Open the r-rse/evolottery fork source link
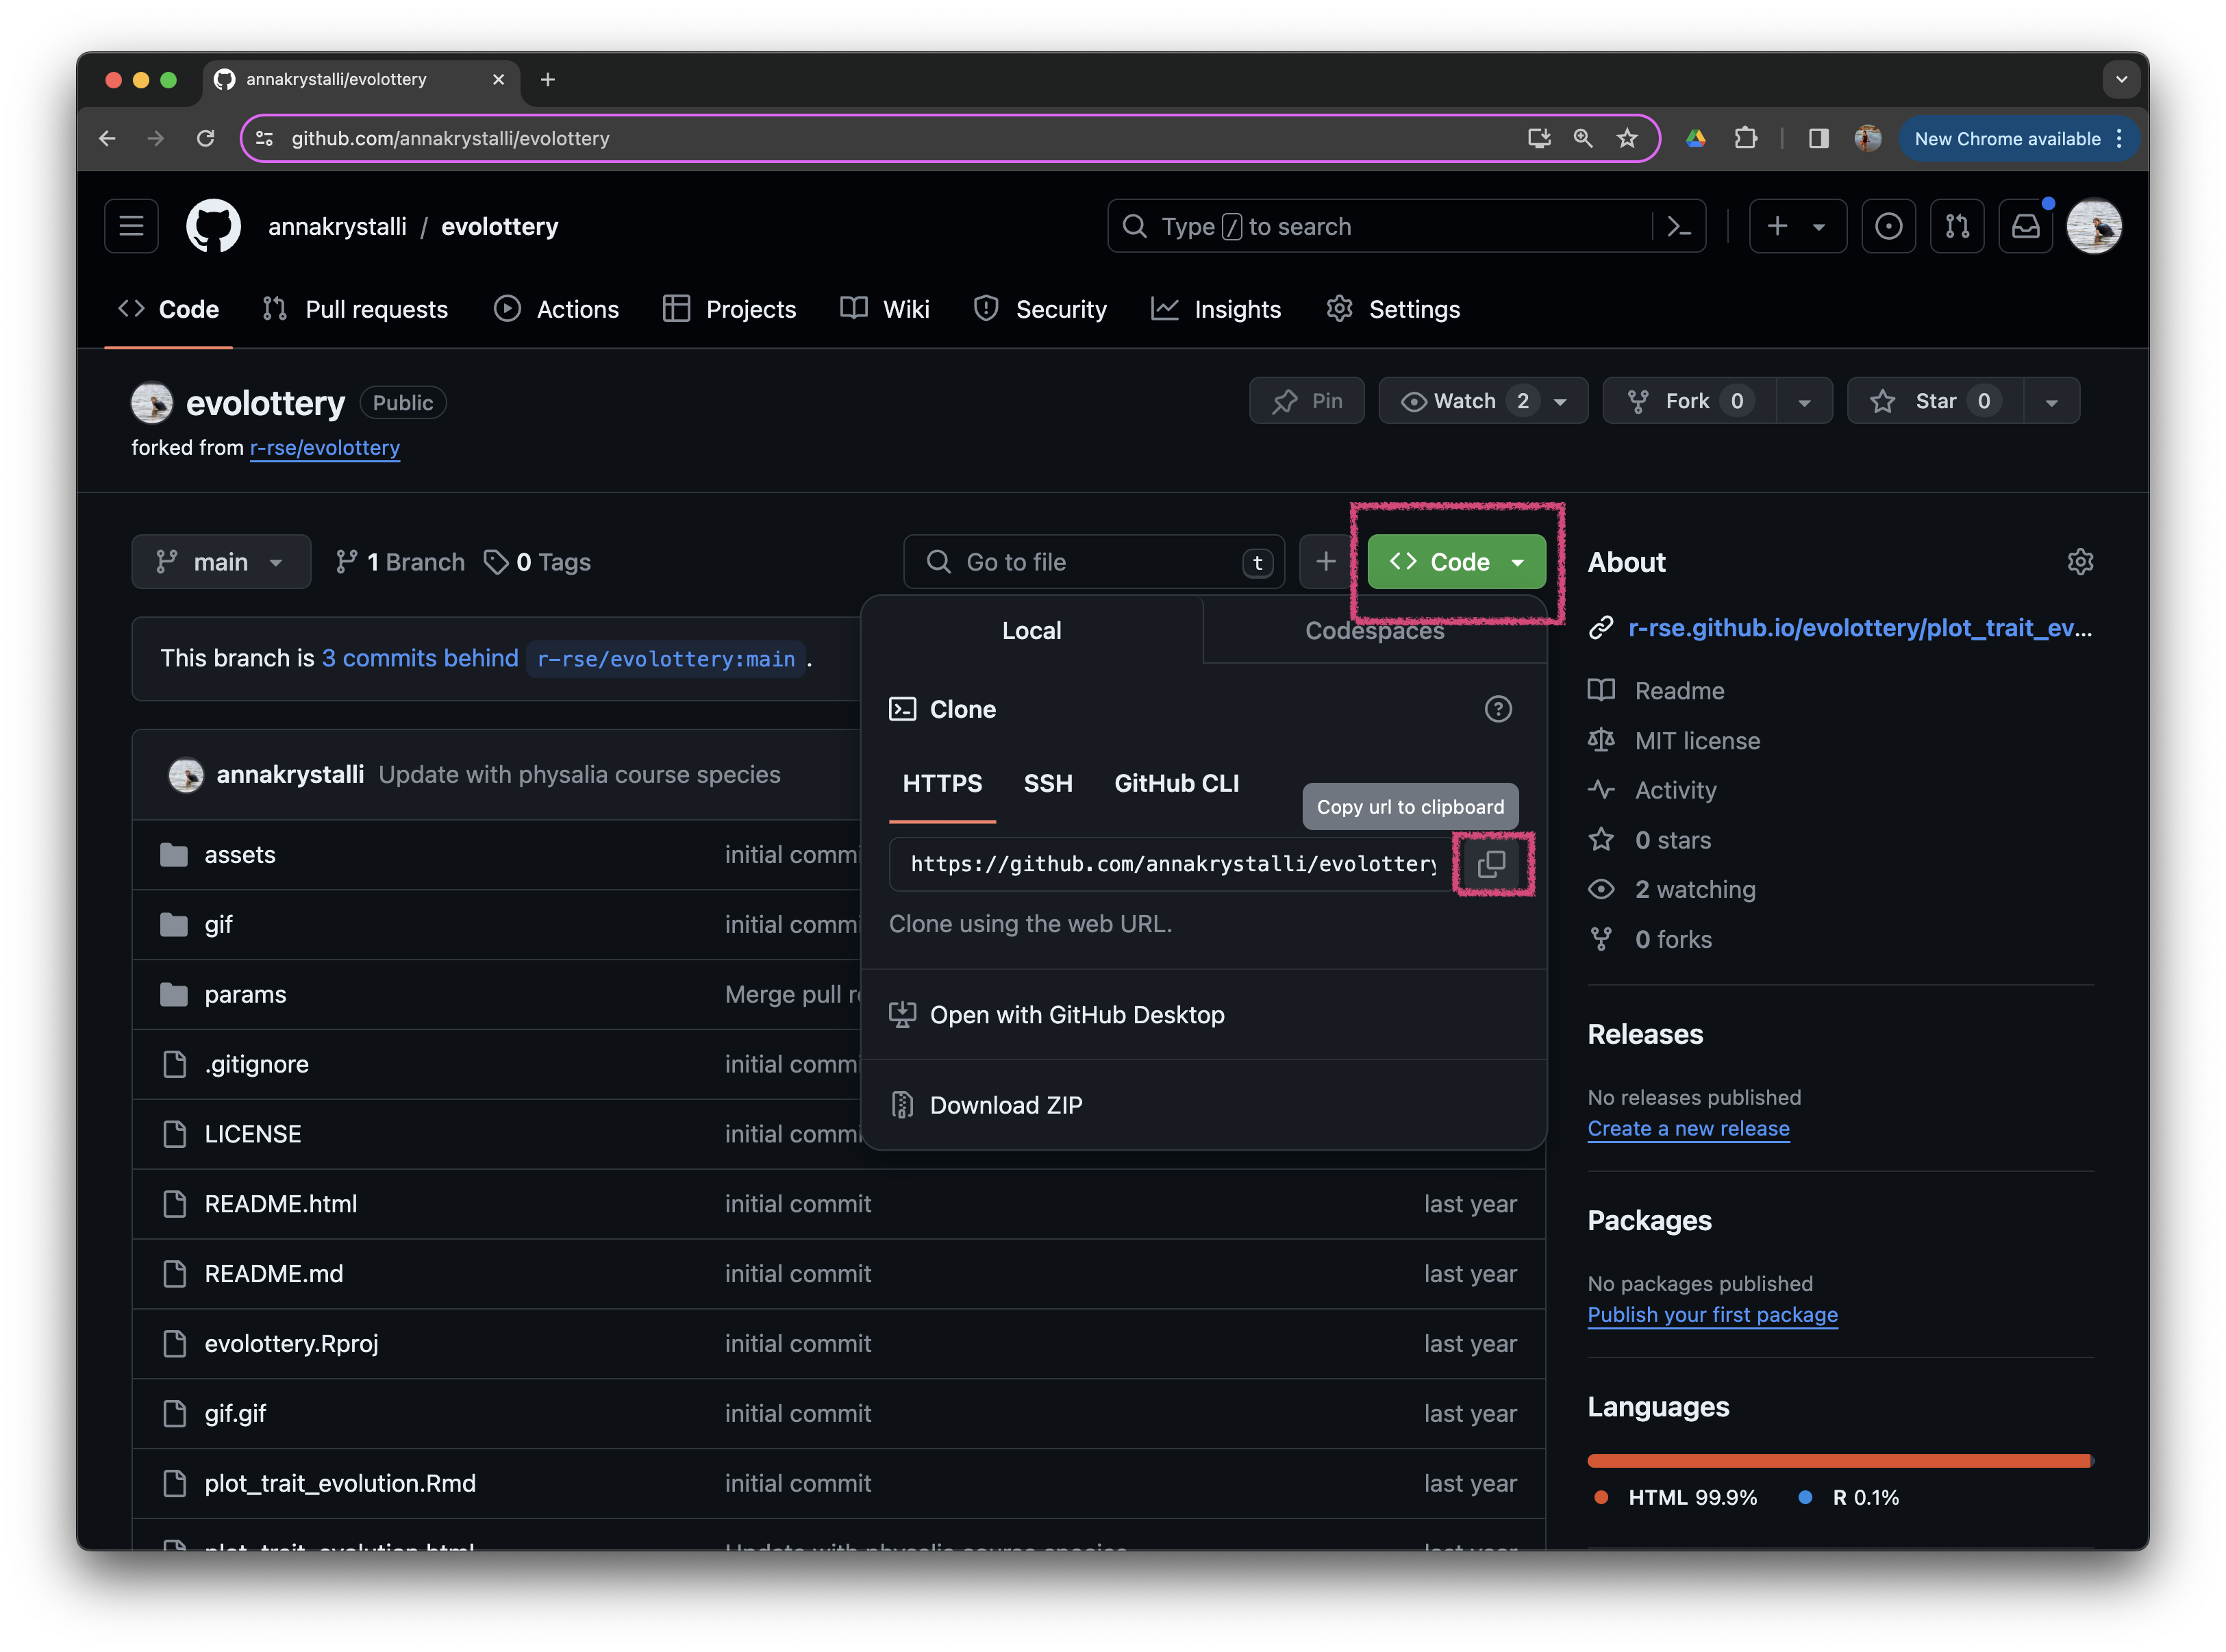2226x1652 pixels. coord(325,447)
